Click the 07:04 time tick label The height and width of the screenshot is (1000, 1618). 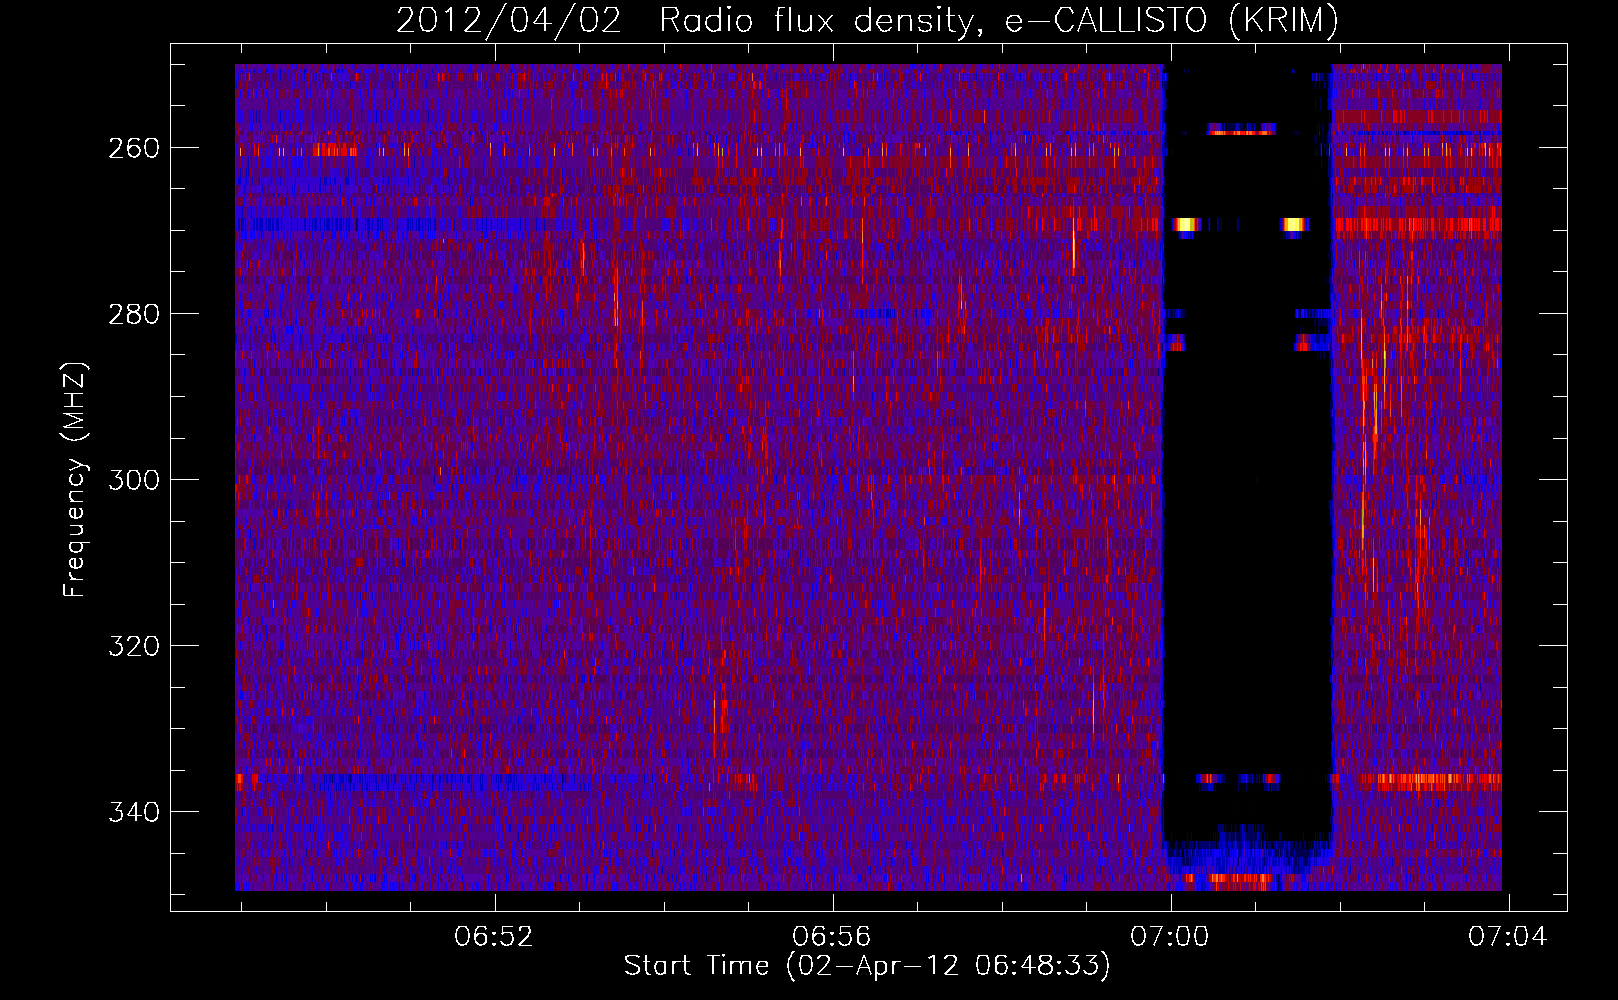tap(1508, 937)
